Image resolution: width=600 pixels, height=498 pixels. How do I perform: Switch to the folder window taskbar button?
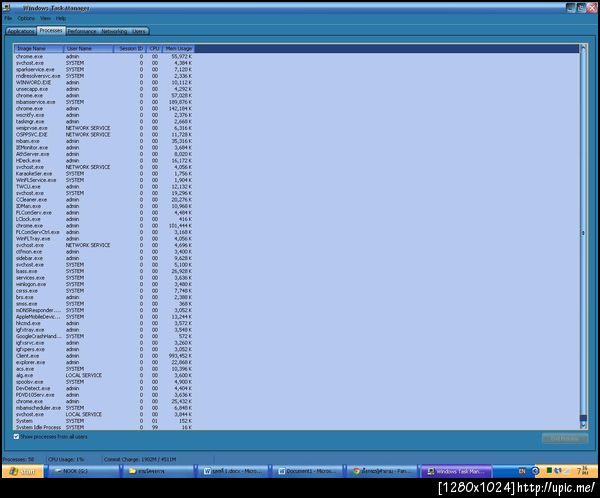click(x=158, y=471)
